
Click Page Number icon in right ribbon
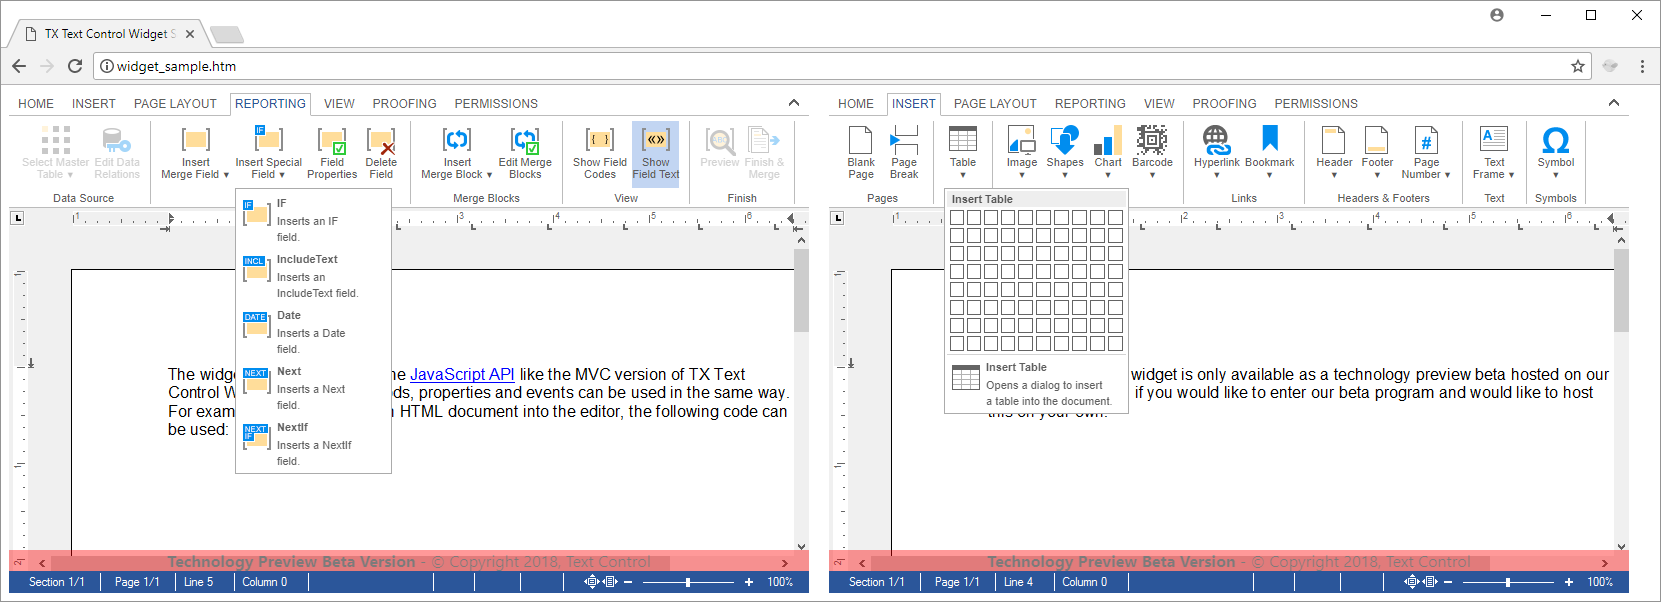point(1426,139)
